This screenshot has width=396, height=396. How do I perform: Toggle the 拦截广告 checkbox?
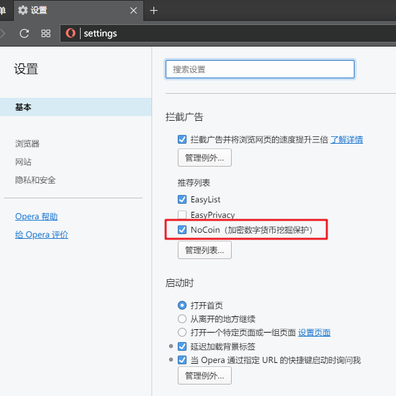pyautogui.click(x=182, y=139)
